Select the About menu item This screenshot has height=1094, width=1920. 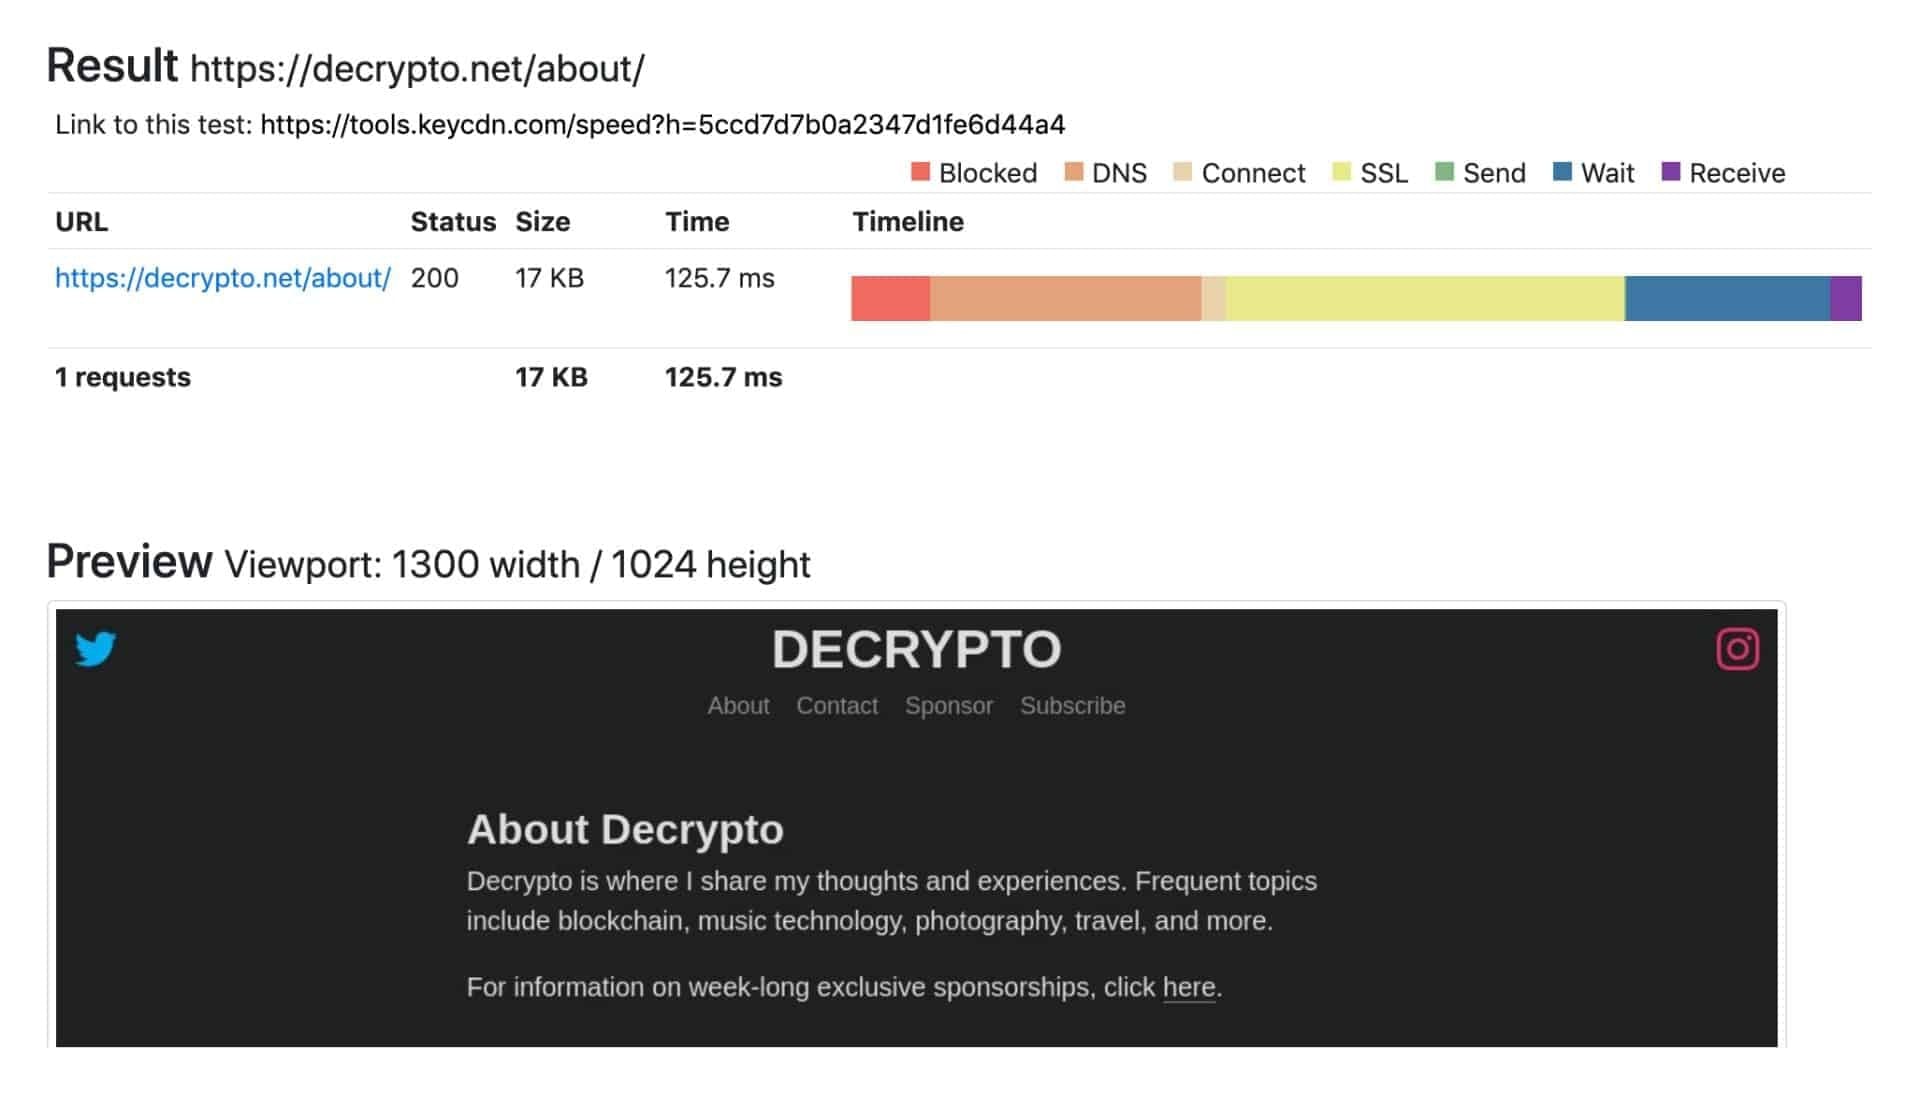pyautogui.click(x=738, y=705)
